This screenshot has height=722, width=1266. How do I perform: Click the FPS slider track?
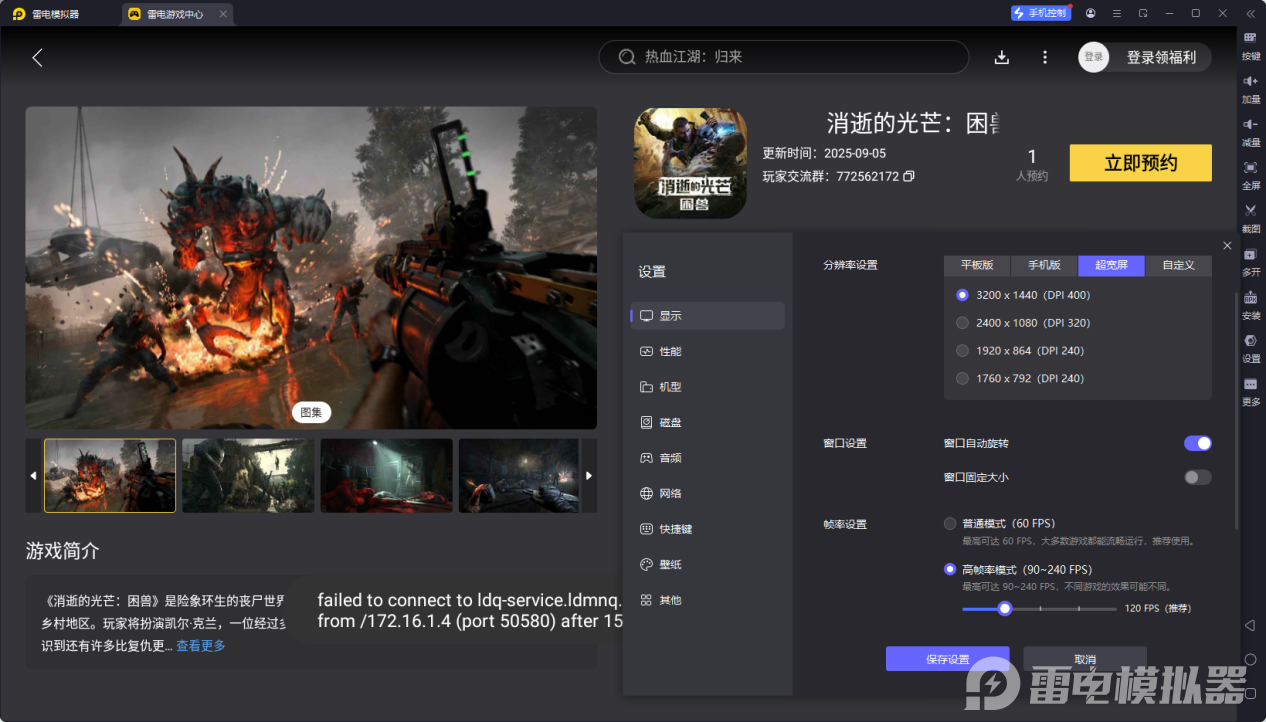1060,608
